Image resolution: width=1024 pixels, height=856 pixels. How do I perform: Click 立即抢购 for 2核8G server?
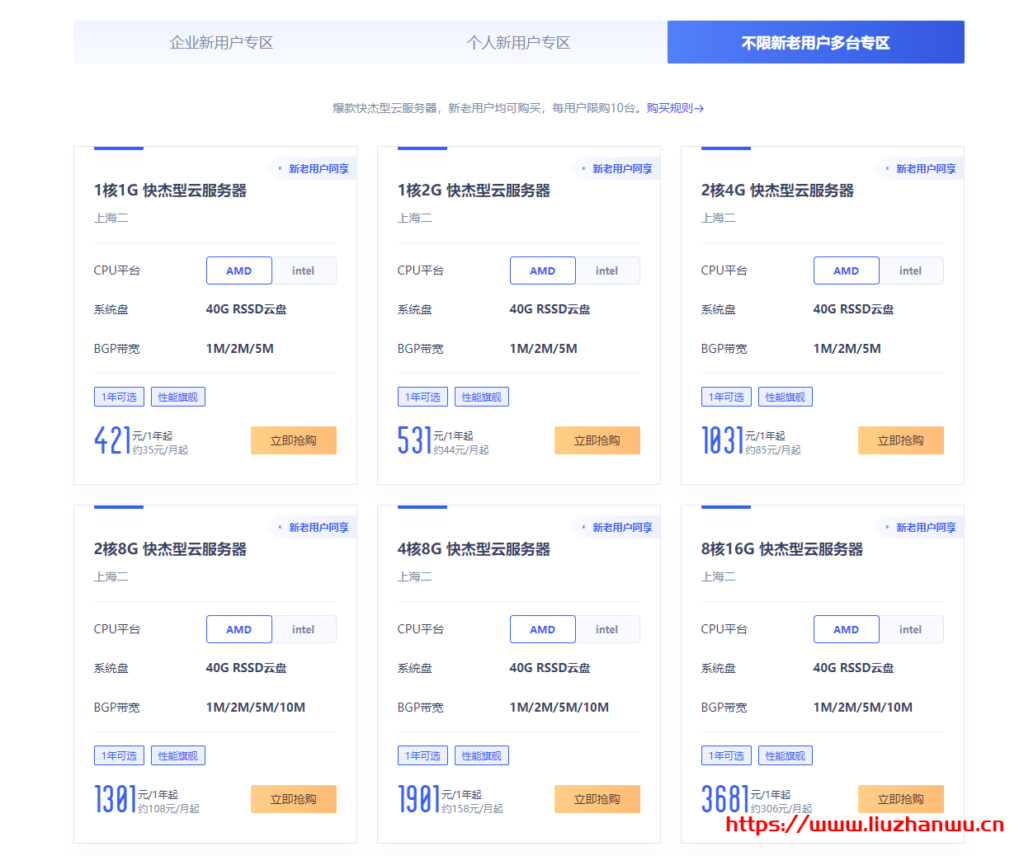click(x=294, y=799)
